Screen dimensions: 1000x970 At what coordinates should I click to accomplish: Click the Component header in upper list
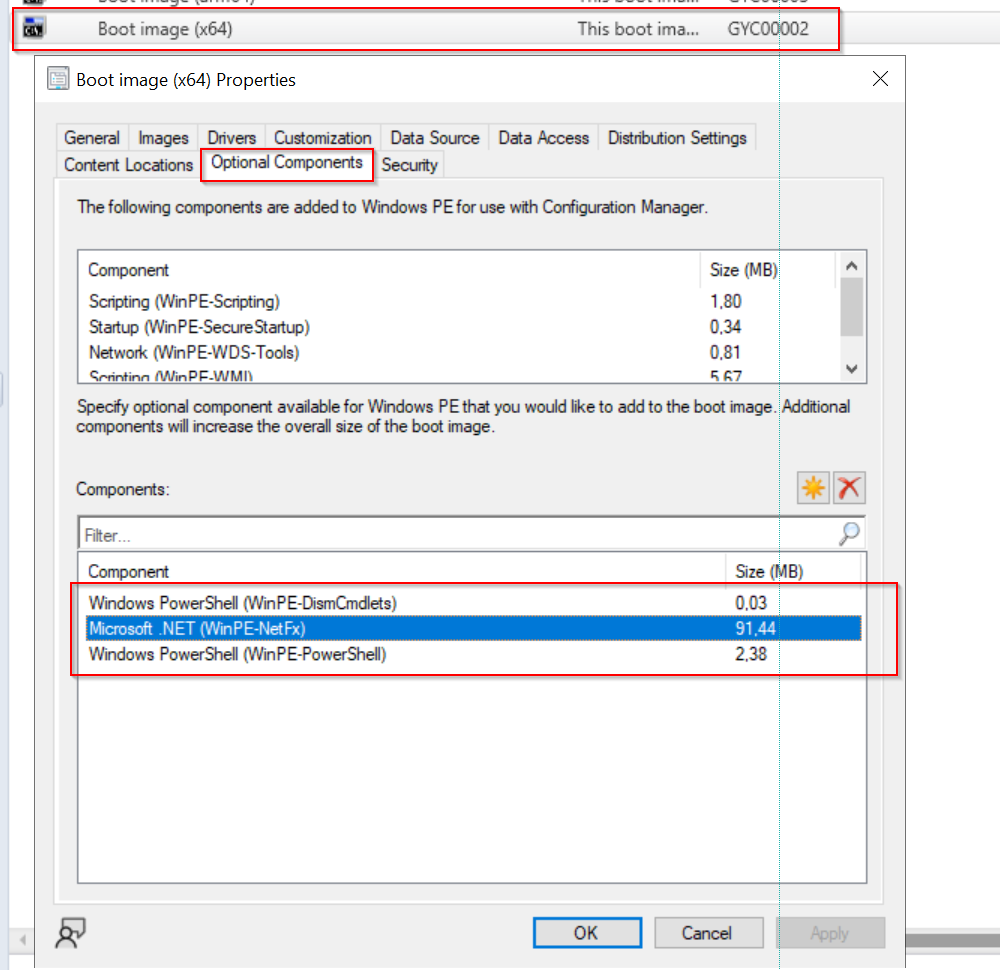(389, 270)
